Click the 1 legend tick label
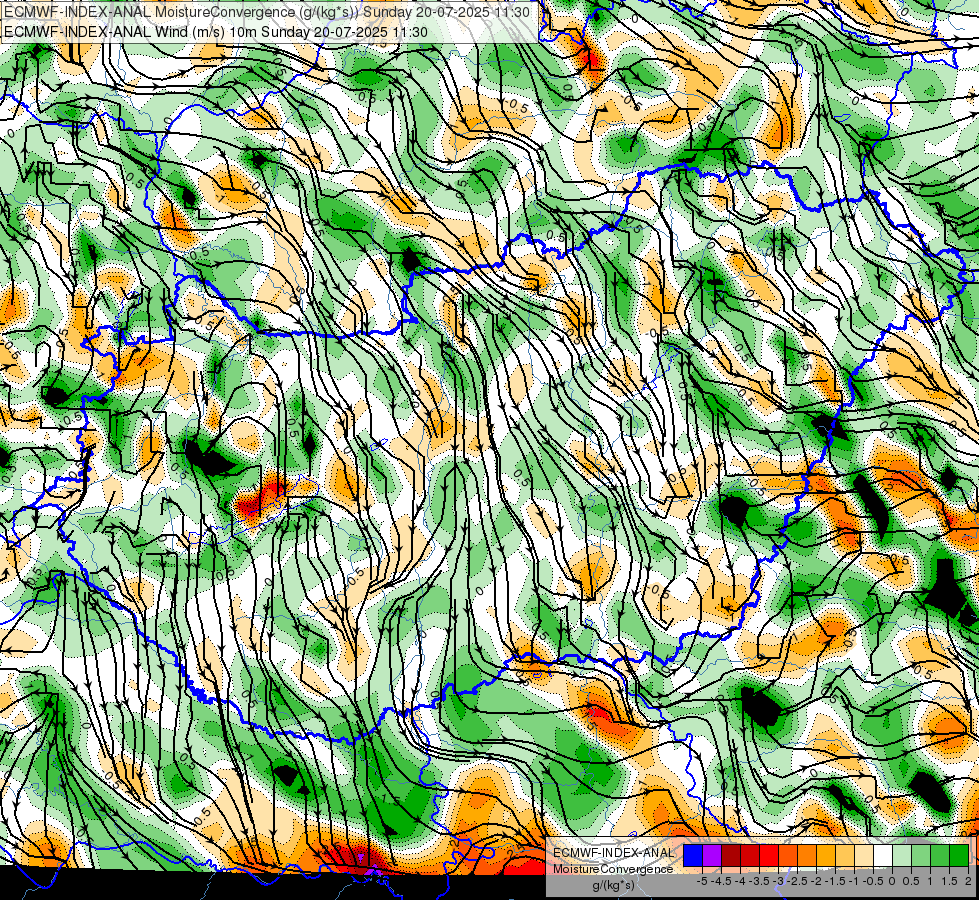 (x=930, y=881)
